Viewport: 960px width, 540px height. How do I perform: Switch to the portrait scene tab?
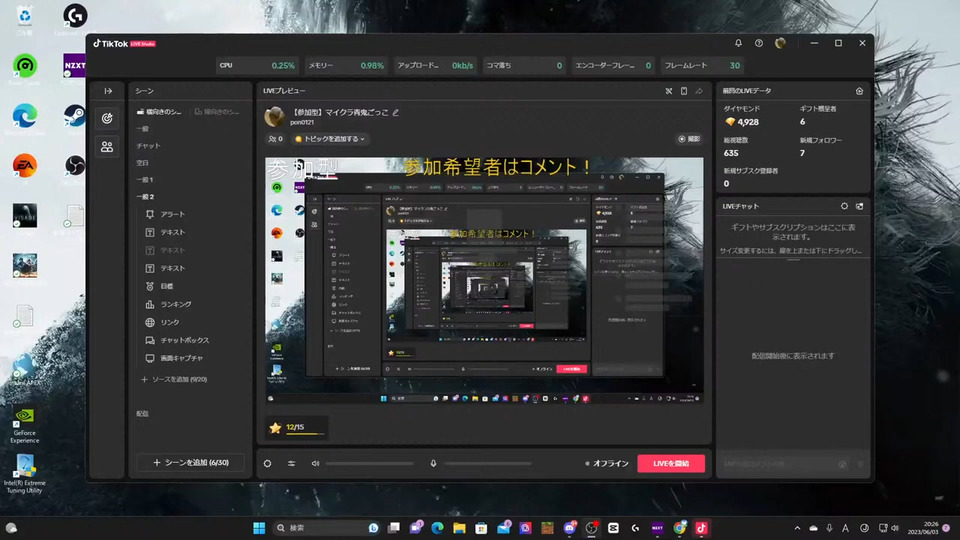[217, 111]
